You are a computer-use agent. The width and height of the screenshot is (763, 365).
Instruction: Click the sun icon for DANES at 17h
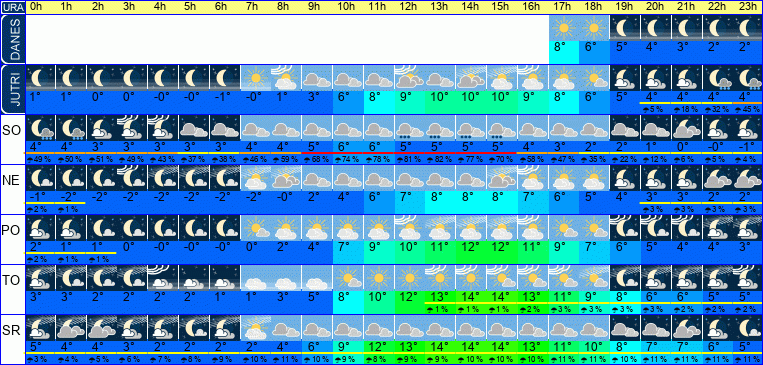(564, 28)
